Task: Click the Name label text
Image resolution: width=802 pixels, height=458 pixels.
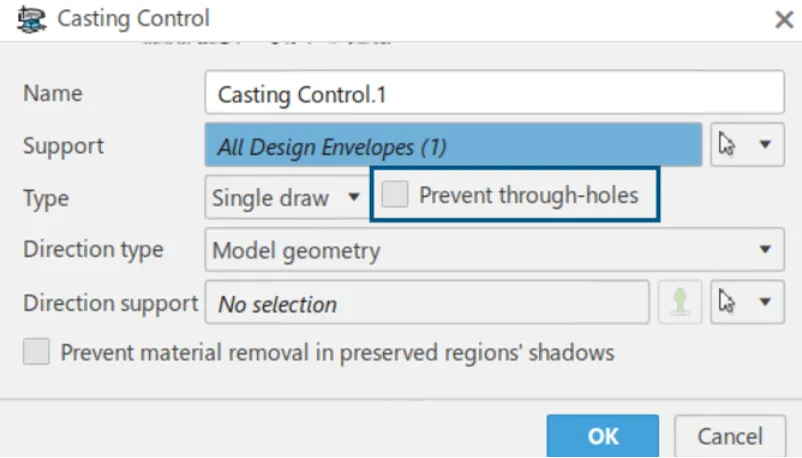Action: [53, 94]
